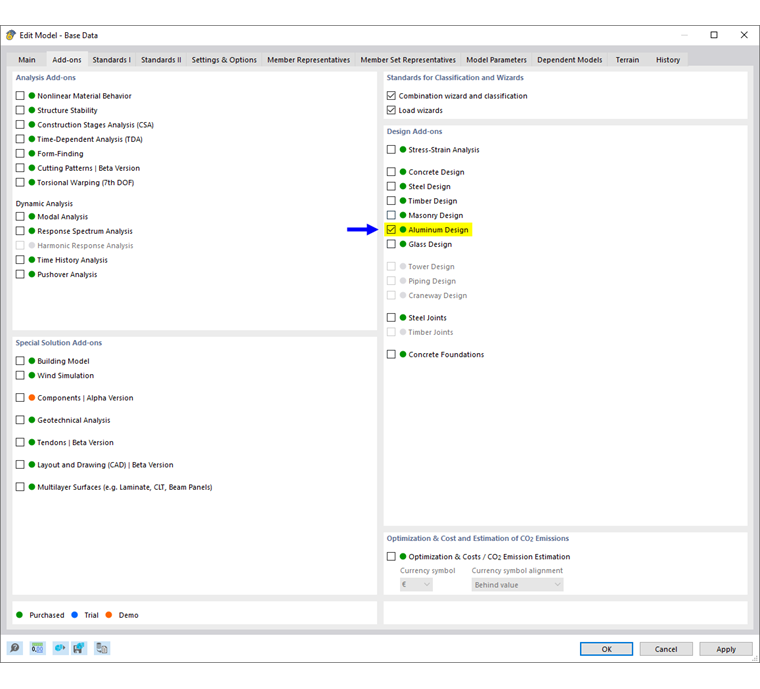Tick Components Alpha Version checkbox
The width and height of the screenshot is (760, 689).
[x=20, y=398]
